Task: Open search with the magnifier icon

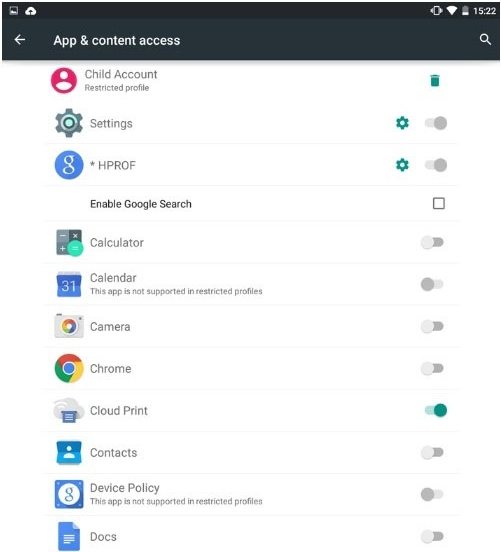Action: tap(485, 39)
